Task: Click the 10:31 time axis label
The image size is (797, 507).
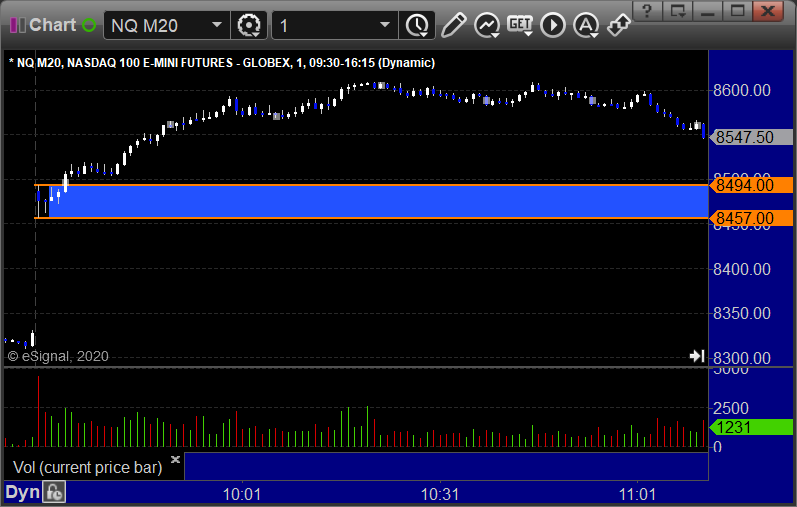Action: [x=440, y=494]
